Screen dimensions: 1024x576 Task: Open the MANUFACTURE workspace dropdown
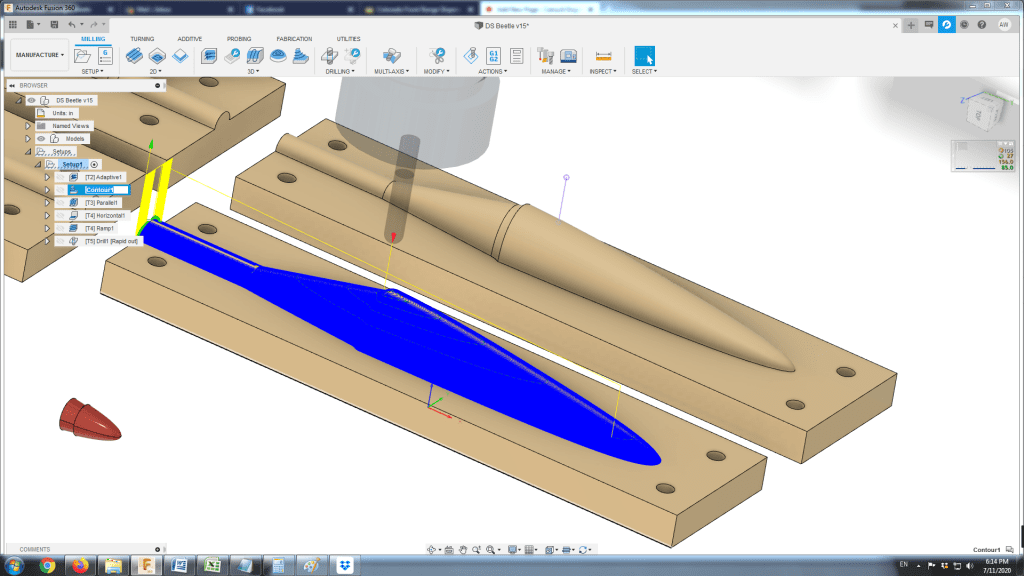(39, 55)
